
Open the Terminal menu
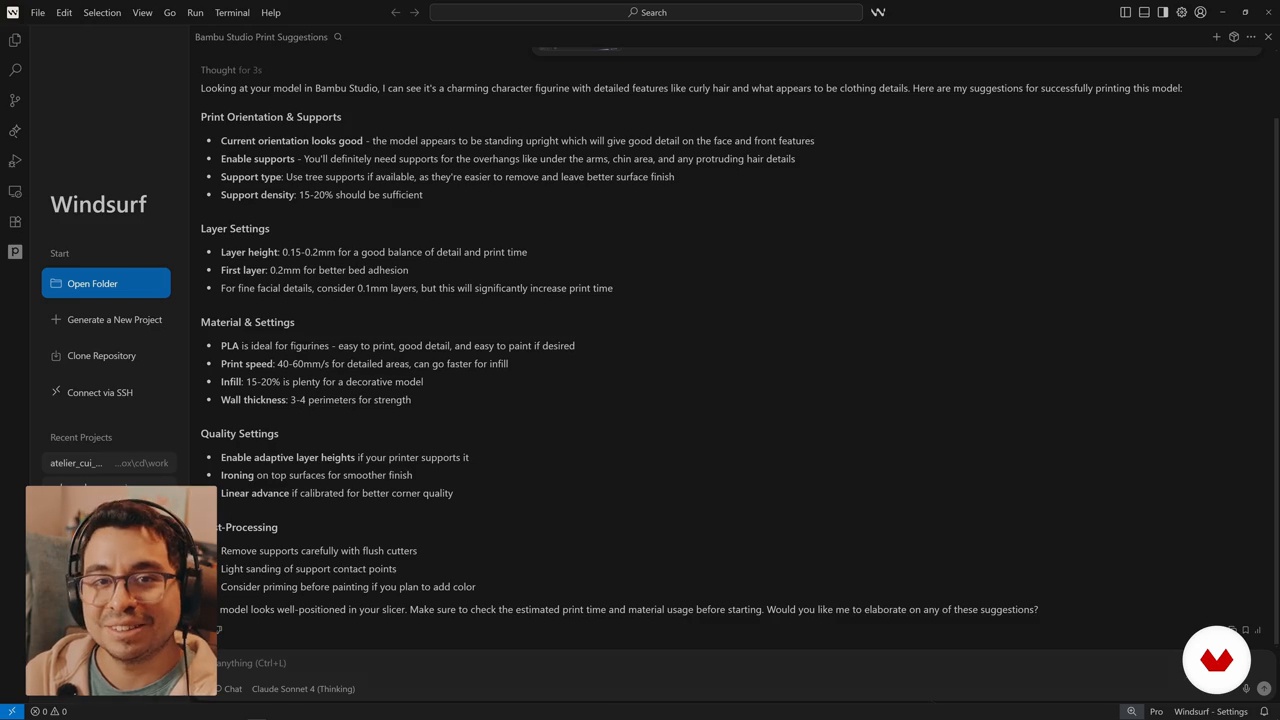[x=231, y=13]
